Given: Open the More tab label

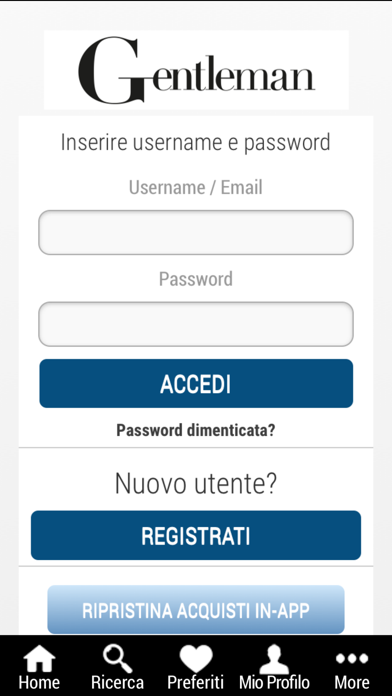Looking at the screenshot, I should coord(352,682).
